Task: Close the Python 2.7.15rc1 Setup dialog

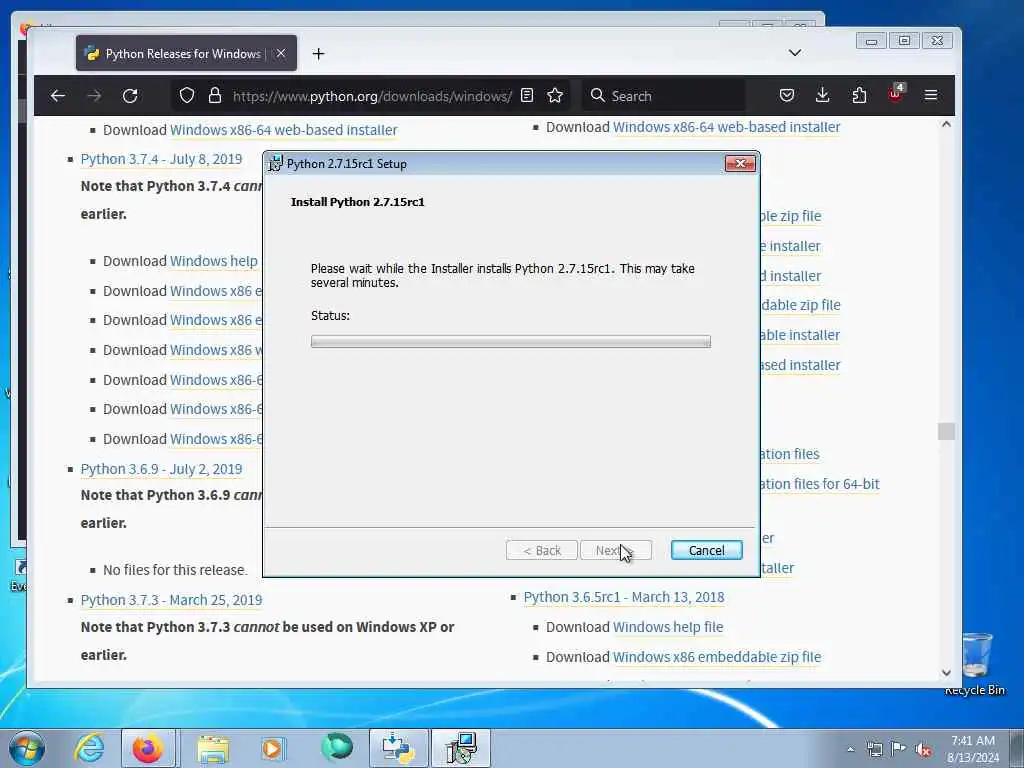Action: point(741,163)
